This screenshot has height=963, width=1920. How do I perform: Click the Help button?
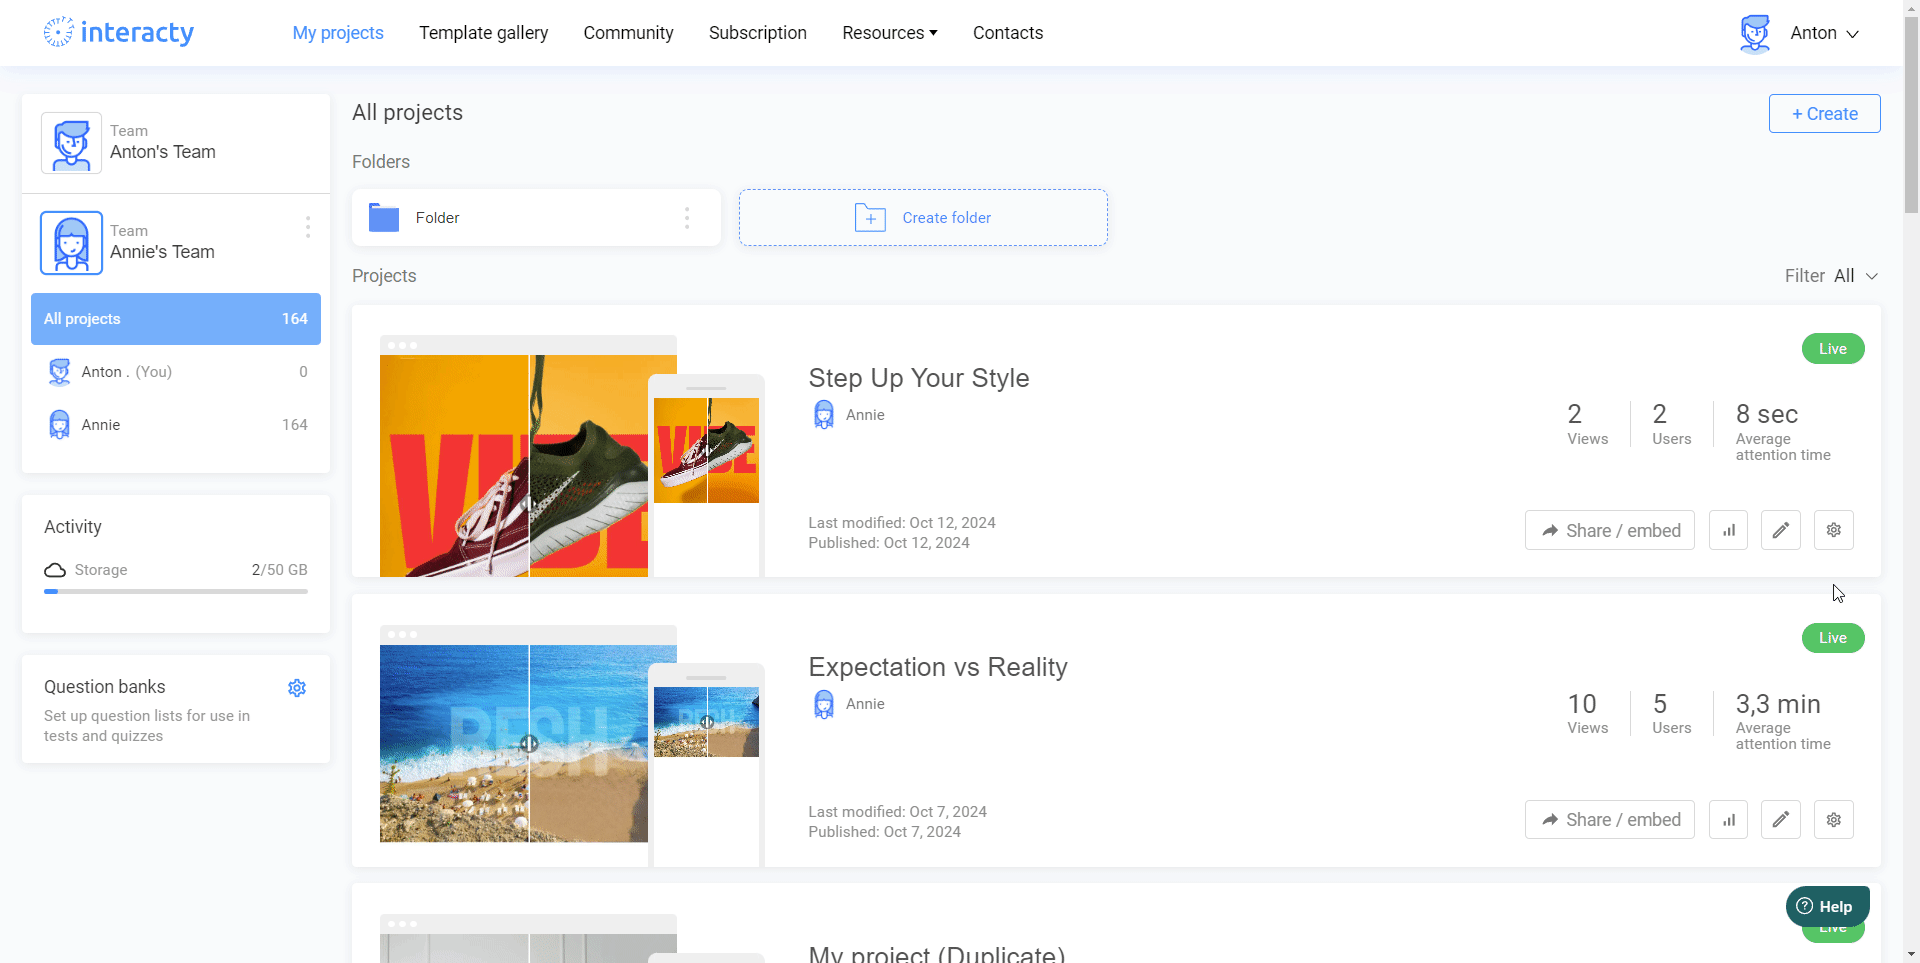[x=1827, y=906]
